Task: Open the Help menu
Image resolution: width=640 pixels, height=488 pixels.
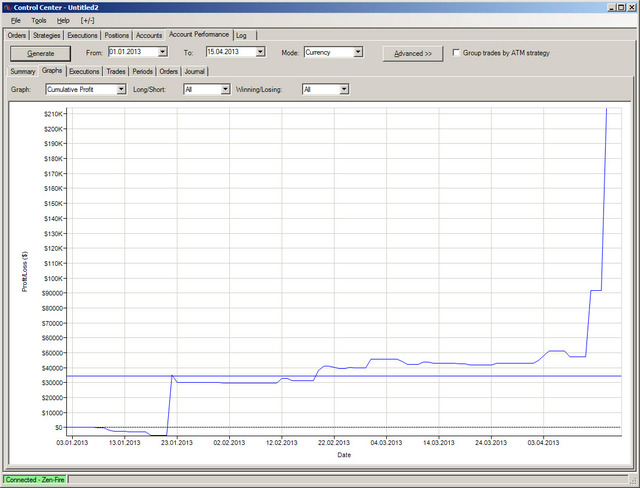Action: pos(63,20)
